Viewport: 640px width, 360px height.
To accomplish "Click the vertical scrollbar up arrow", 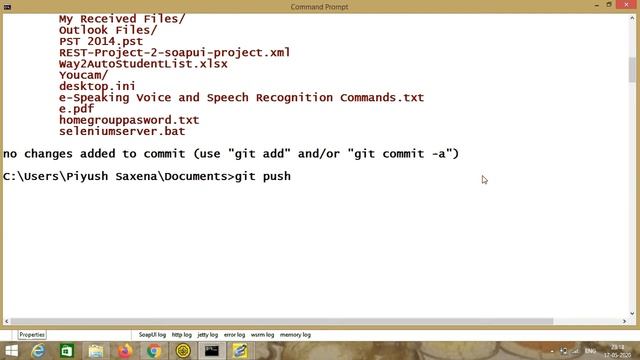I will point(632,18).
